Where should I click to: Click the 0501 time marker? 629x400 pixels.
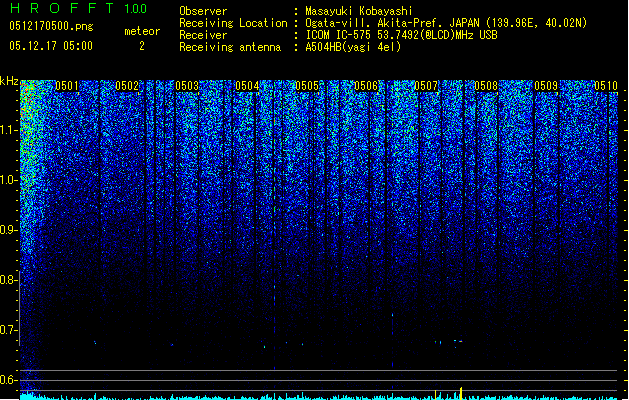(67, 86)
